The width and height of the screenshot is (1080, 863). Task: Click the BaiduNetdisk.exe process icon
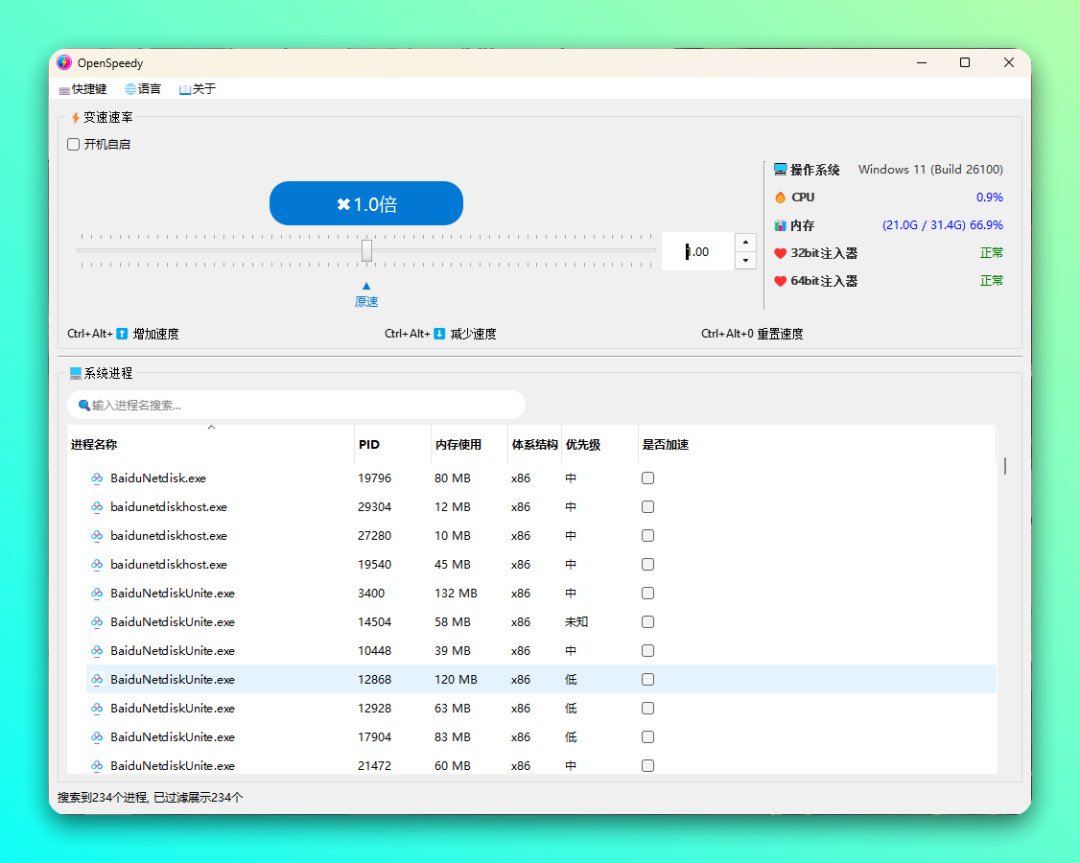97,479
